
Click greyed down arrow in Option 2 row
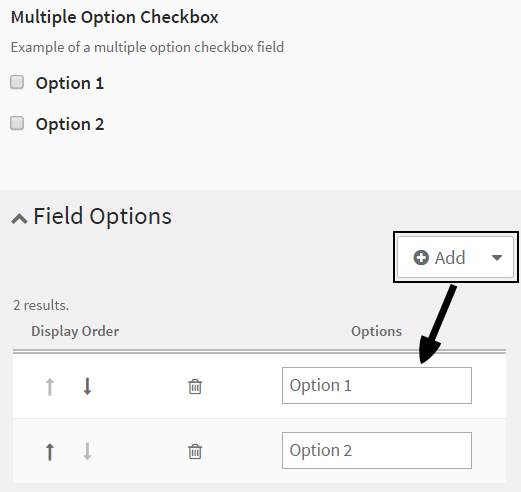tap(87, 451)
